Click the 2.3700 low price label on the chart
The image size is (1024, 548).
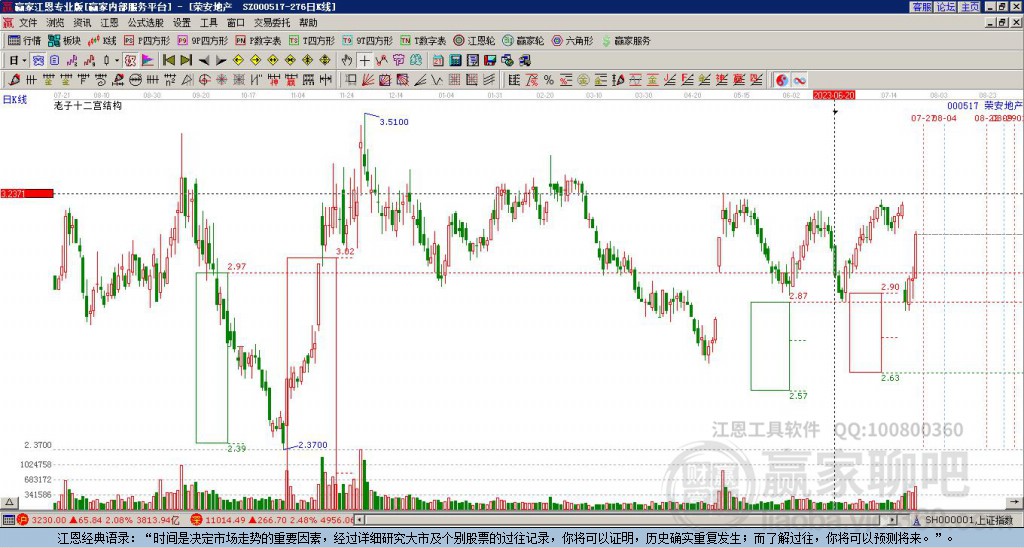[x=313, y=445]
